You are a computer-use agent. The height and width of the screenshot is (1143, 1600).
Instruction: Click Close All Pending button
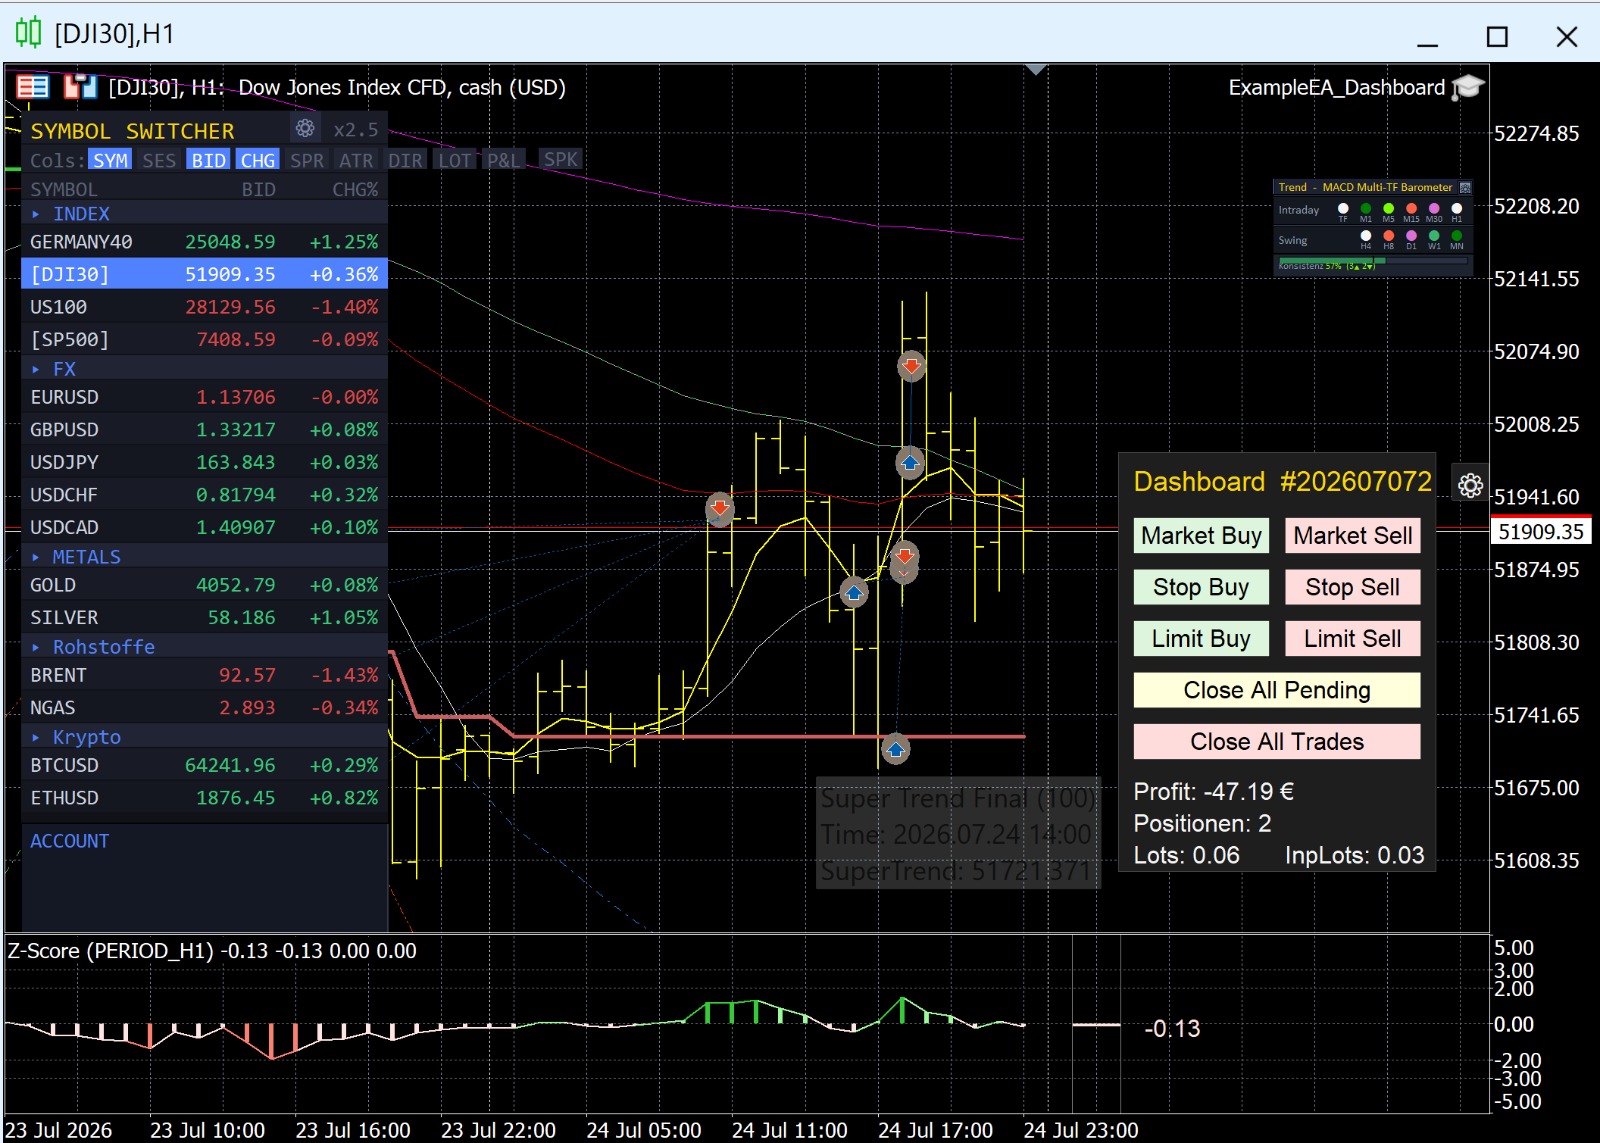(x=1277, y=690)
